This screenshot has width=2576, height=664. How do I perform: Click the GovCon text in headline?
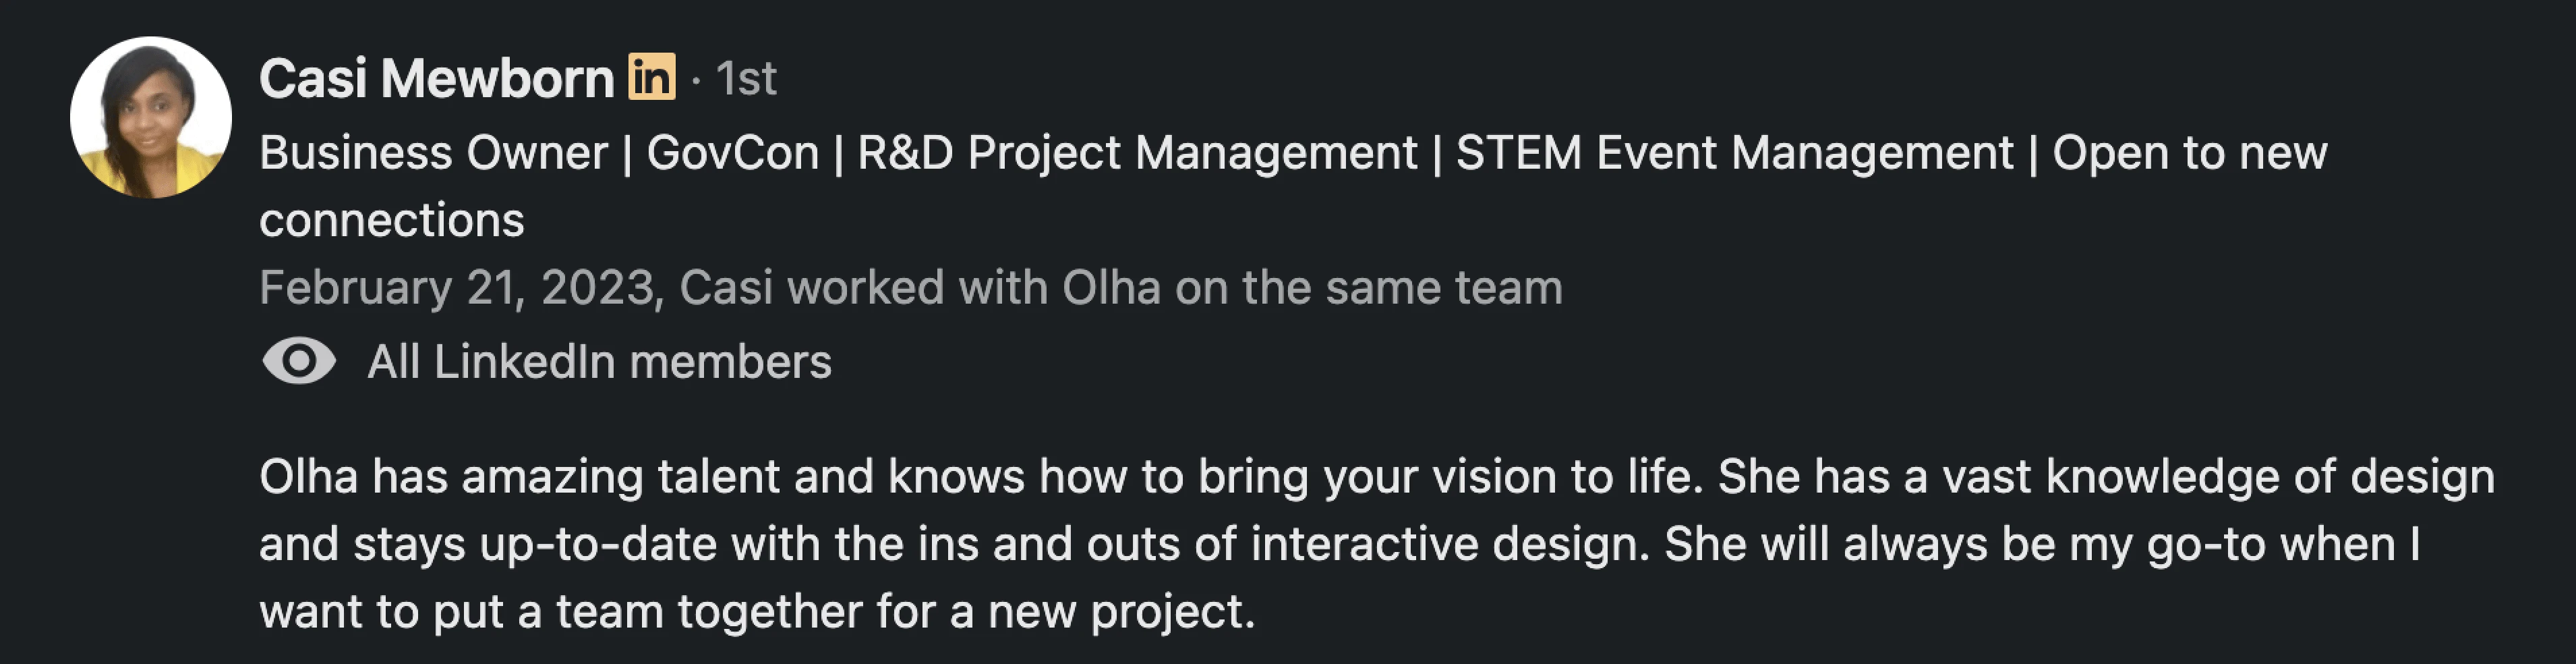pyautogui.click(x=732, y=153)
